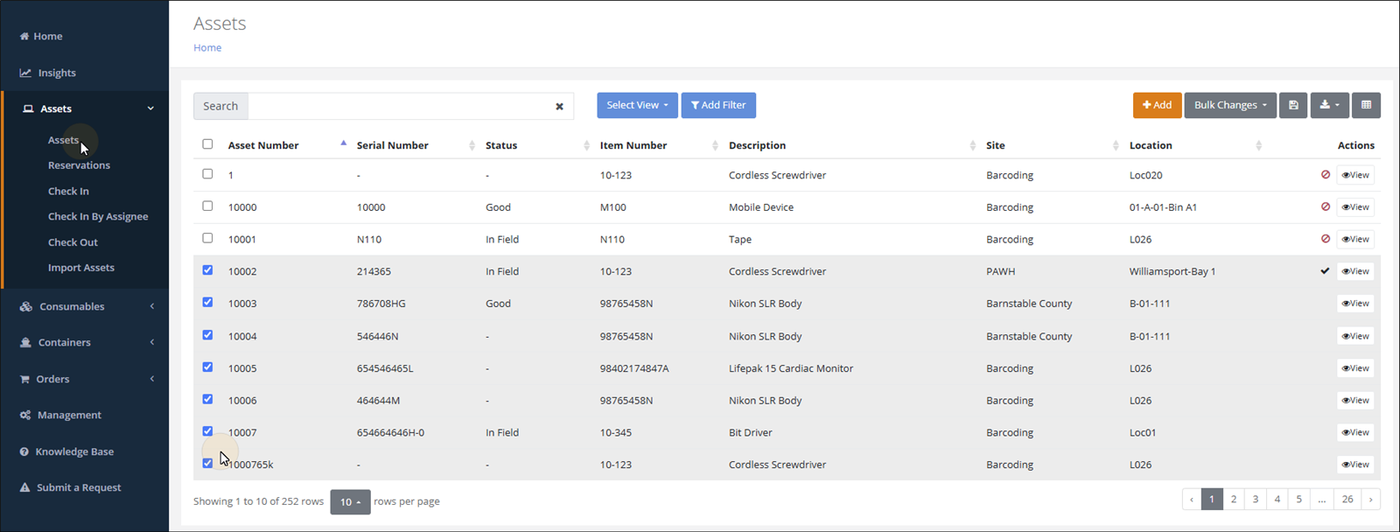The image size is (1400, 532).
Task: Go to pagination page 2
Action: point(1234,499)
